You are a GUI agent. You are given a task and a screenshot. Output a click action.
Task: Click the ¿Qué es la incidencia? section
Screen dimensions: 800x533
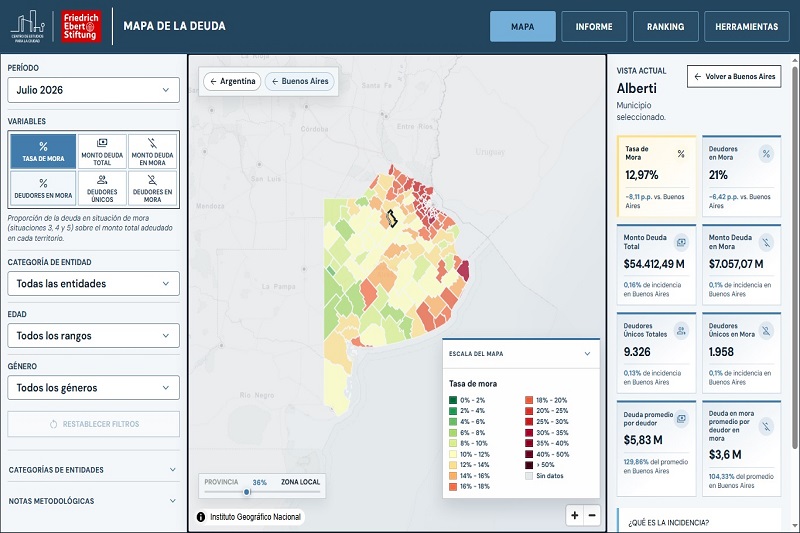699,520
